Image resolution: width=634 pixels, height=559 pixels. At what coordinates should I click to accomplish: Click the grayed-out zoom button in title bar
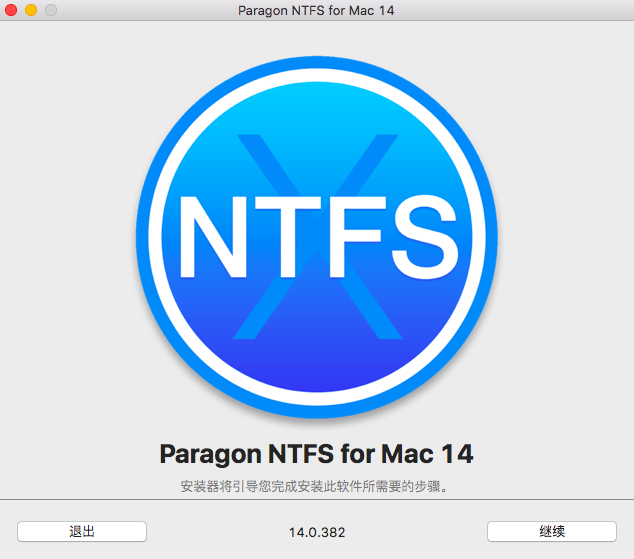[50, 10]
